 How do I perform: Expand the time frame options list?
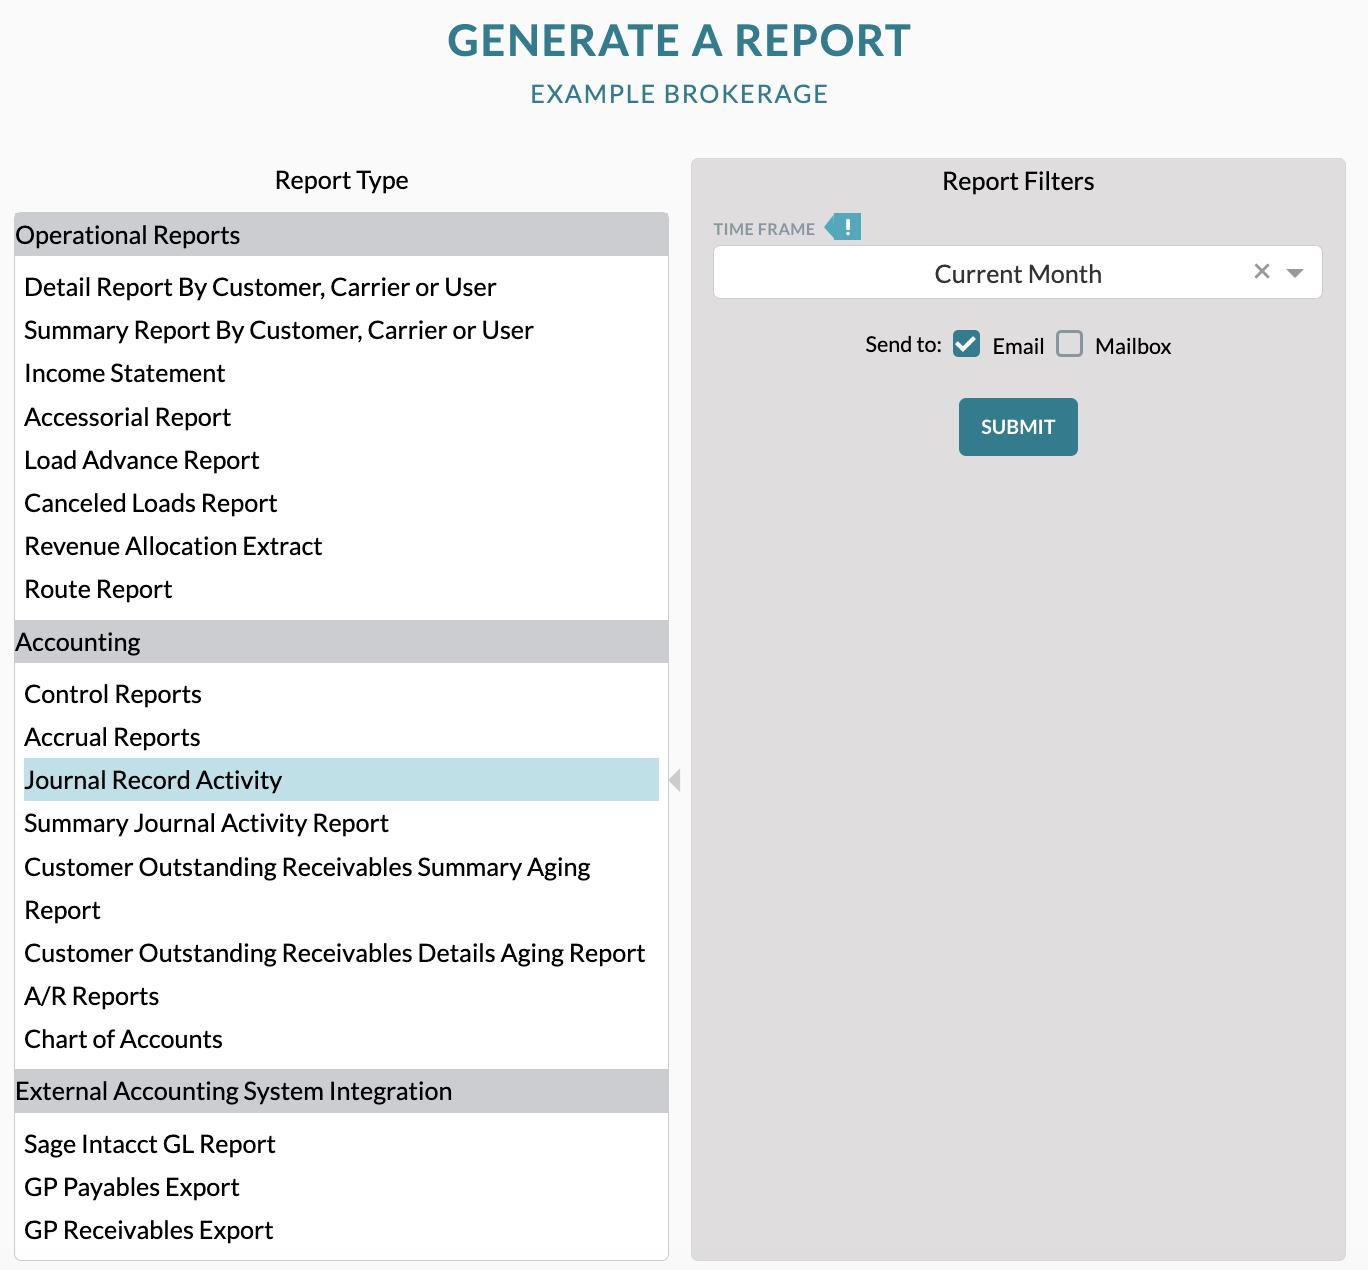pos(1296,272)
